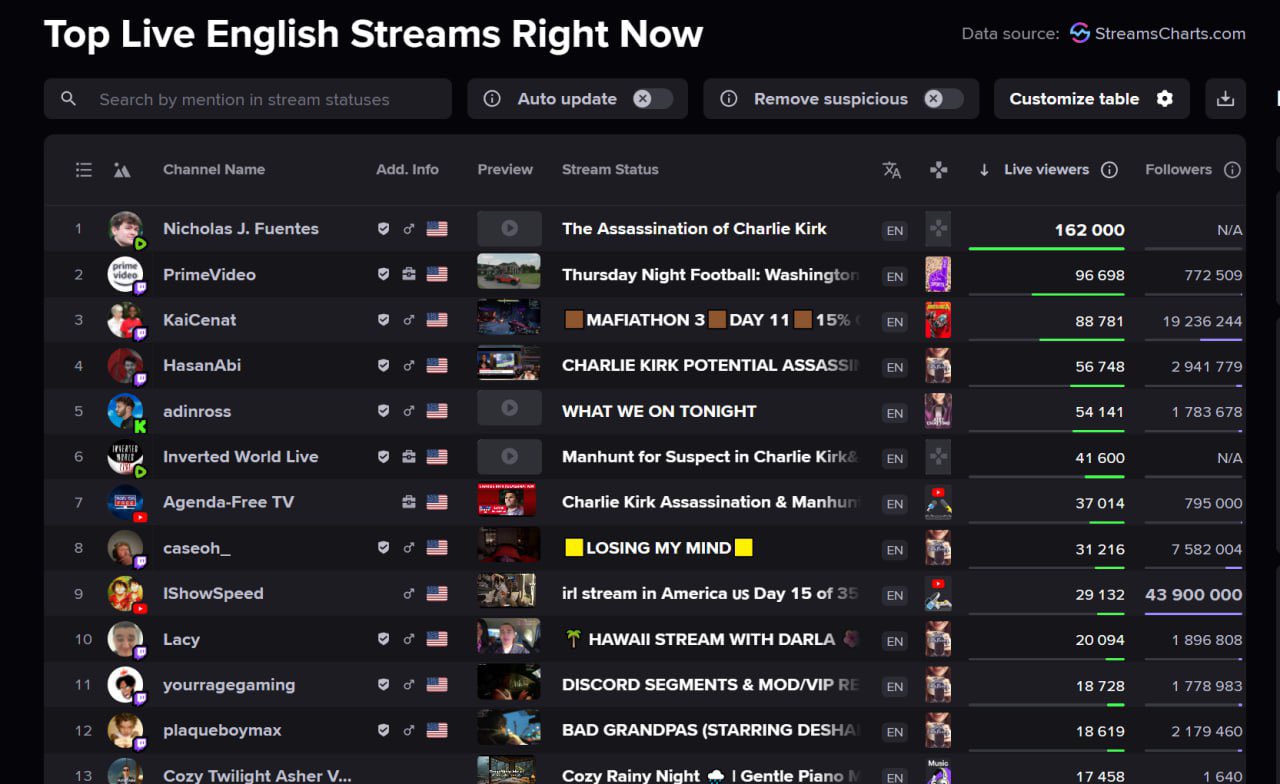This screenshot has width=1280, height=784.
Task: Click inside the stream status search field
Action: [x=248, y=99]
